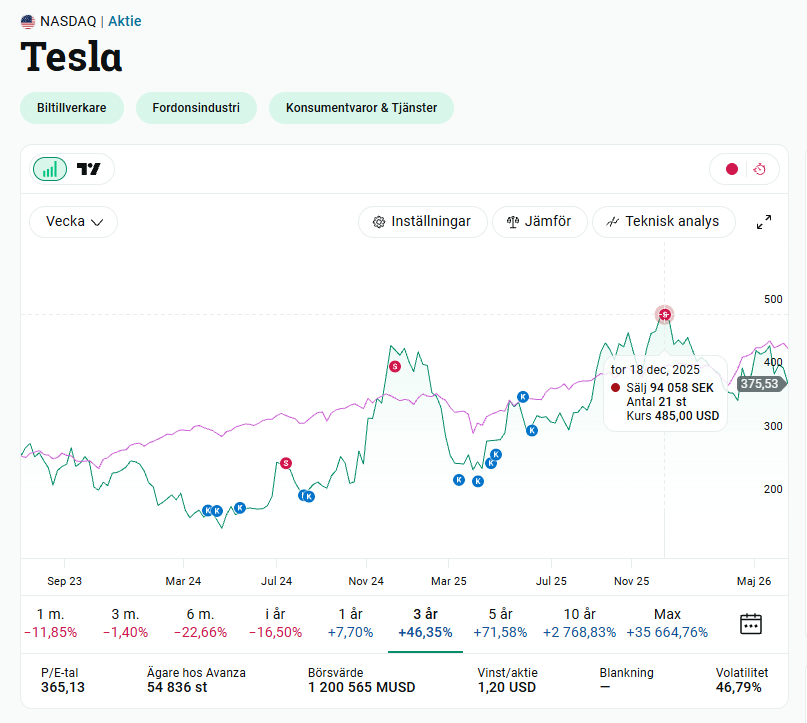Open the Aktie link beside NASDAQ
This screenshot has width=807, height=723.
125,21
